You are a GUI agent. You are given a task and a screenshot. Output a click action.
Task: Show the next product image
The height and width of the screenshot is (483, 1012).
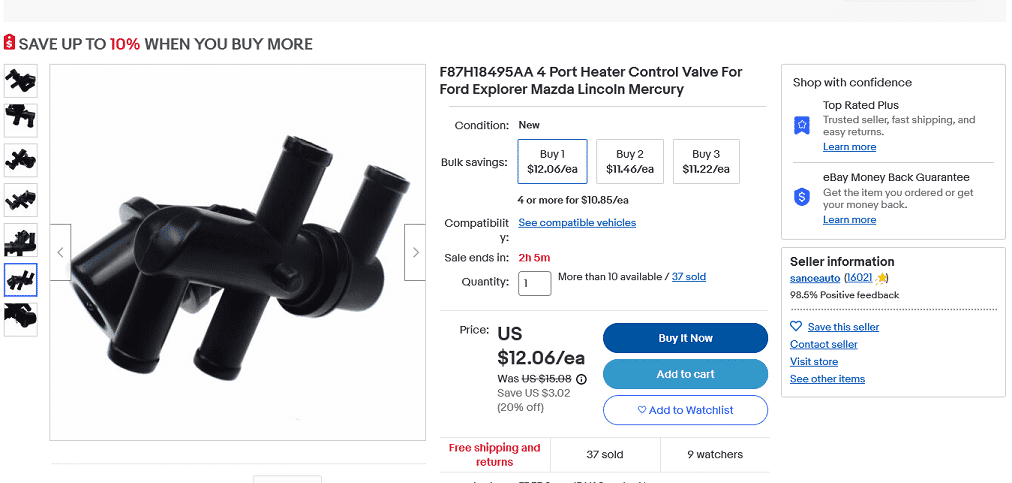coord(415,252)
